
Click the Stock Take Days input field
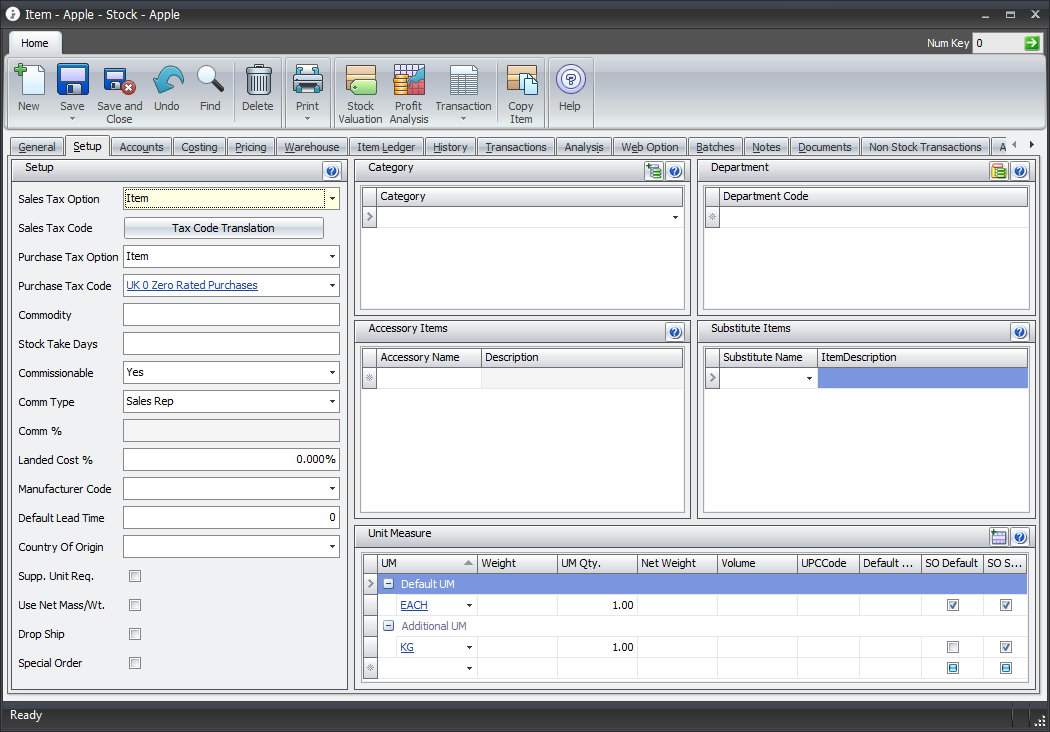pyautogui.click(x=231, y=344)
